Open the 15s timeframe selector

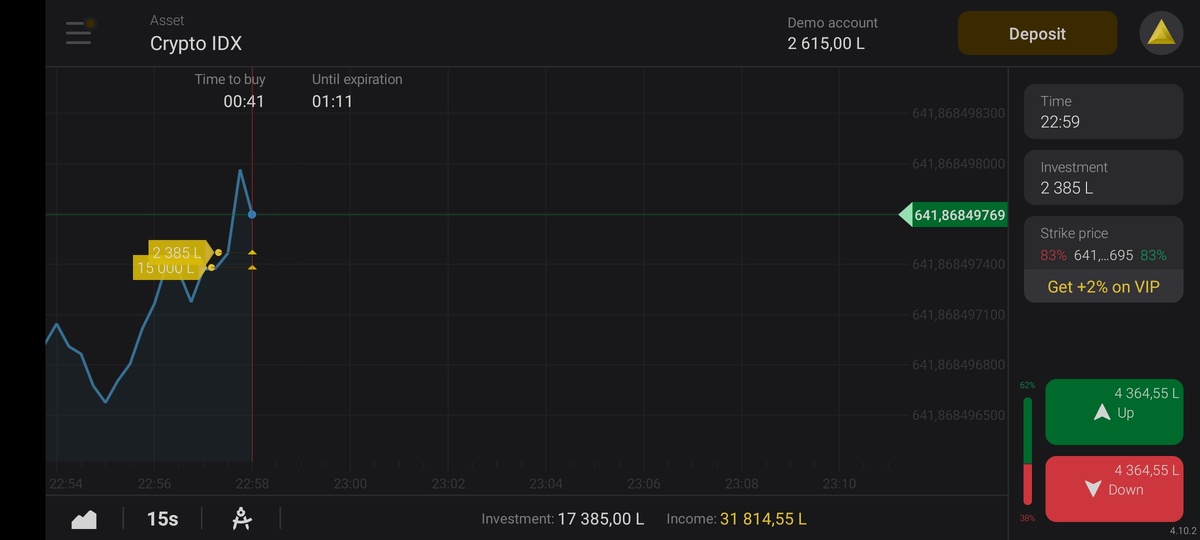click(x=162, y=519)
